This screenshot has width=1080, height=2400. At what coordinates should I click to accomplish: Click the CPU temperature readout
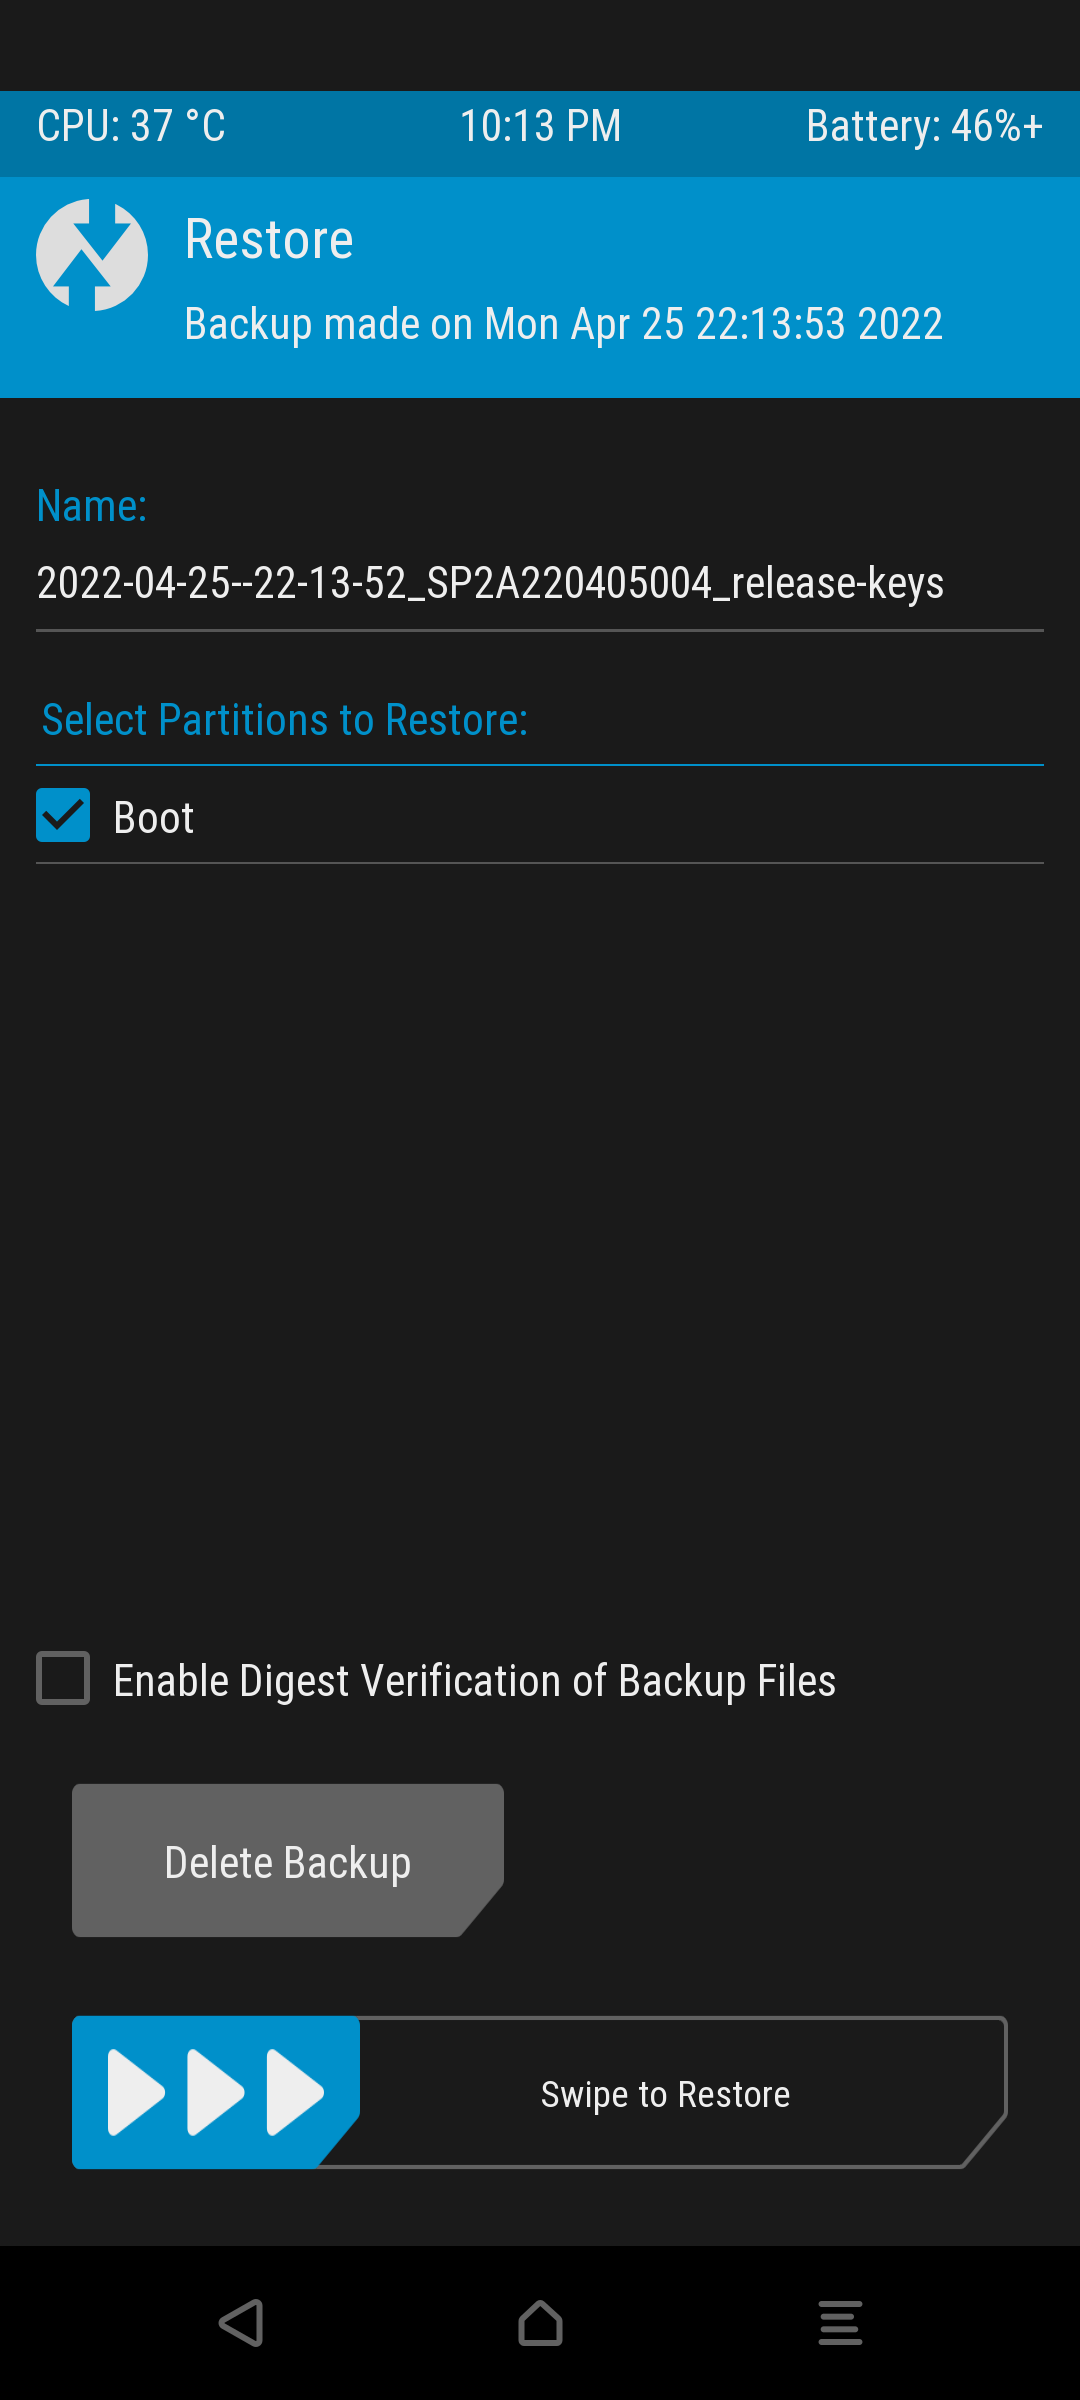point(131,127)
